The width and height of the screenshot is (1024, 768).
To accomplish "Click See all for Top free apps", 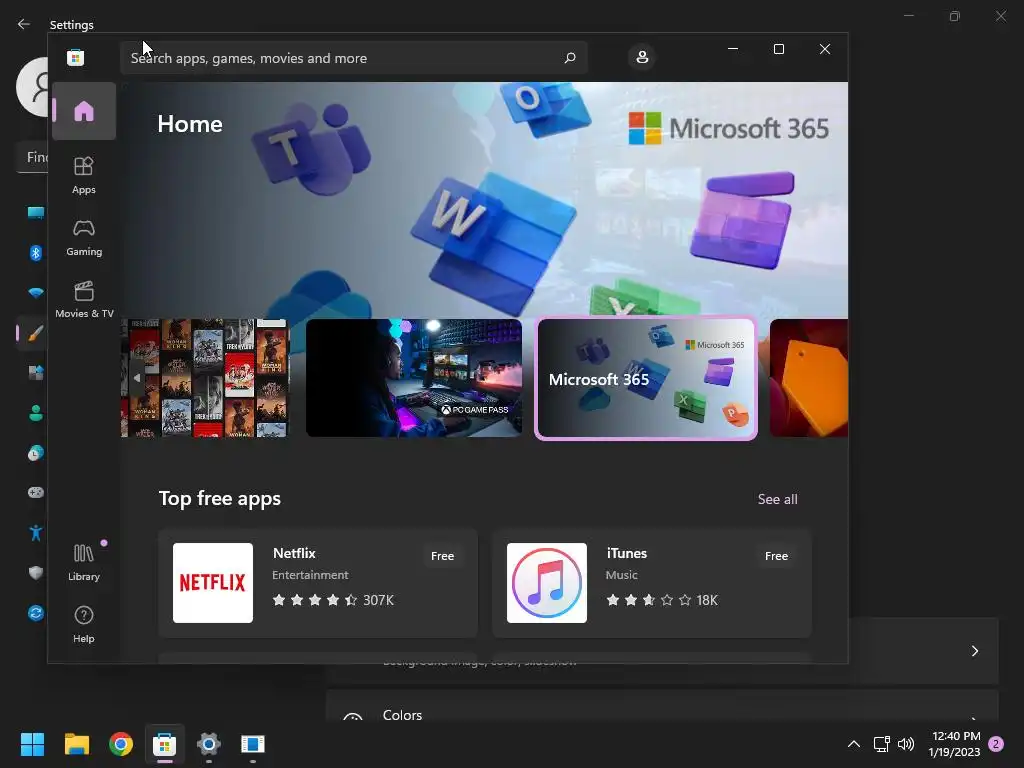I will tap(777, 499).
